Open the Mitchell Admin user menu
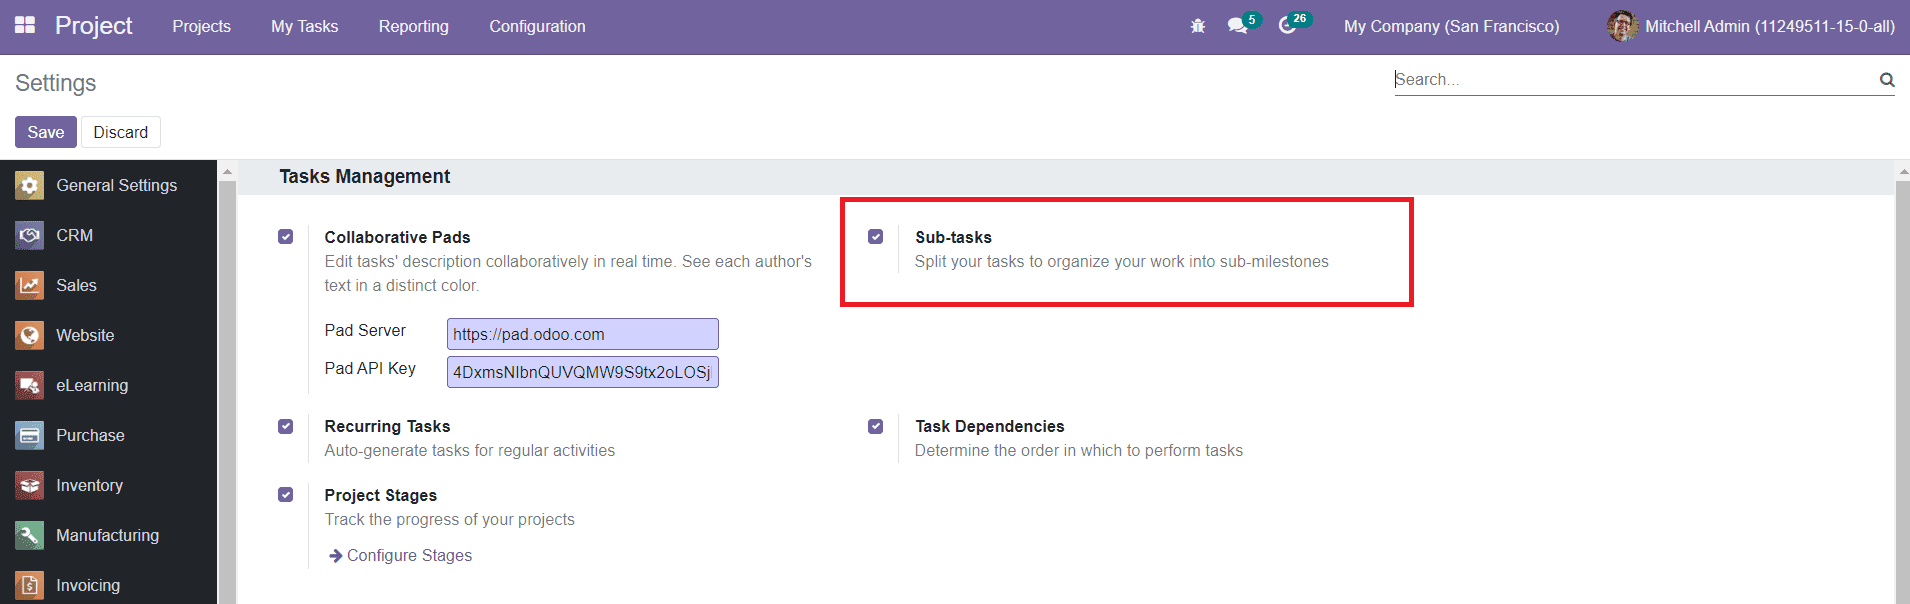The height and width of the screenshot is (604, 1910). click(1750, 26)
